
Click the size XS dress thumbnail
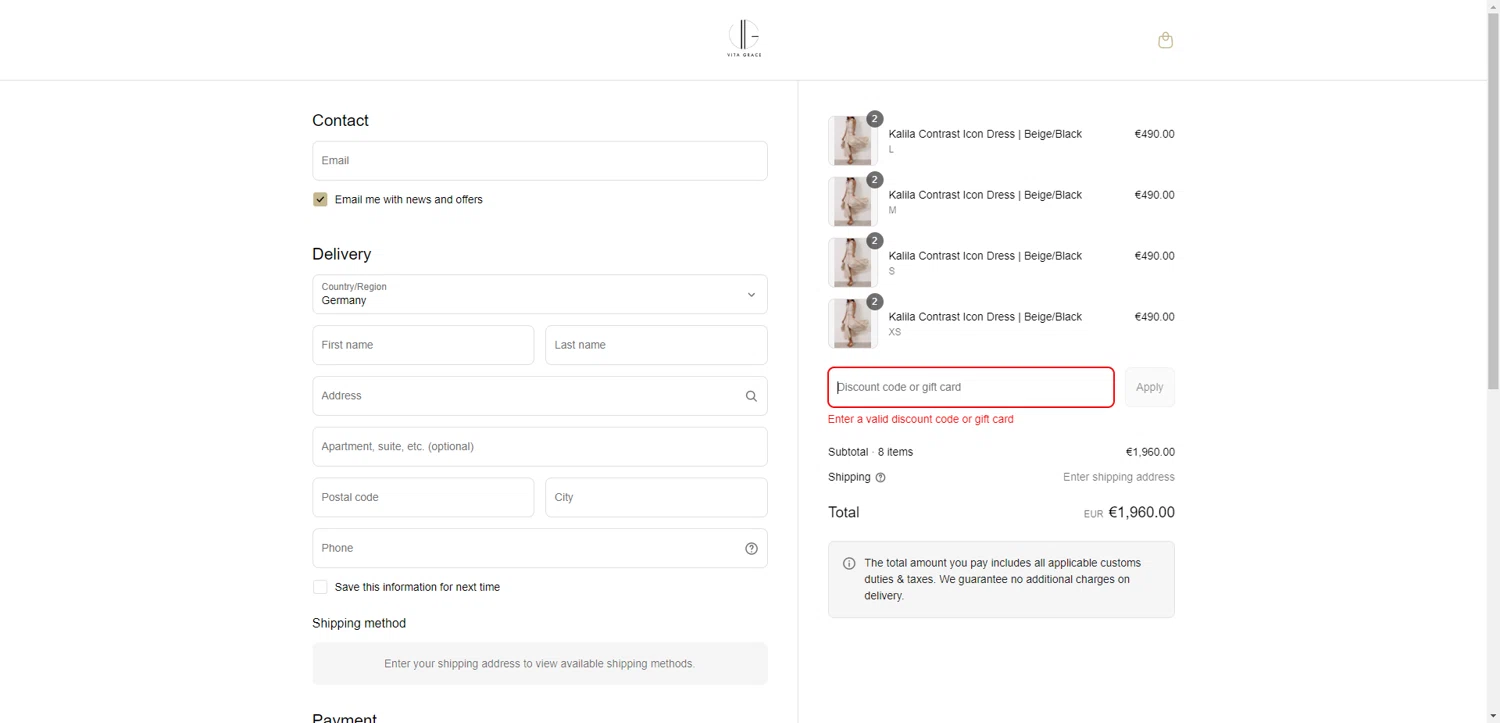click(x=853, y=324)
